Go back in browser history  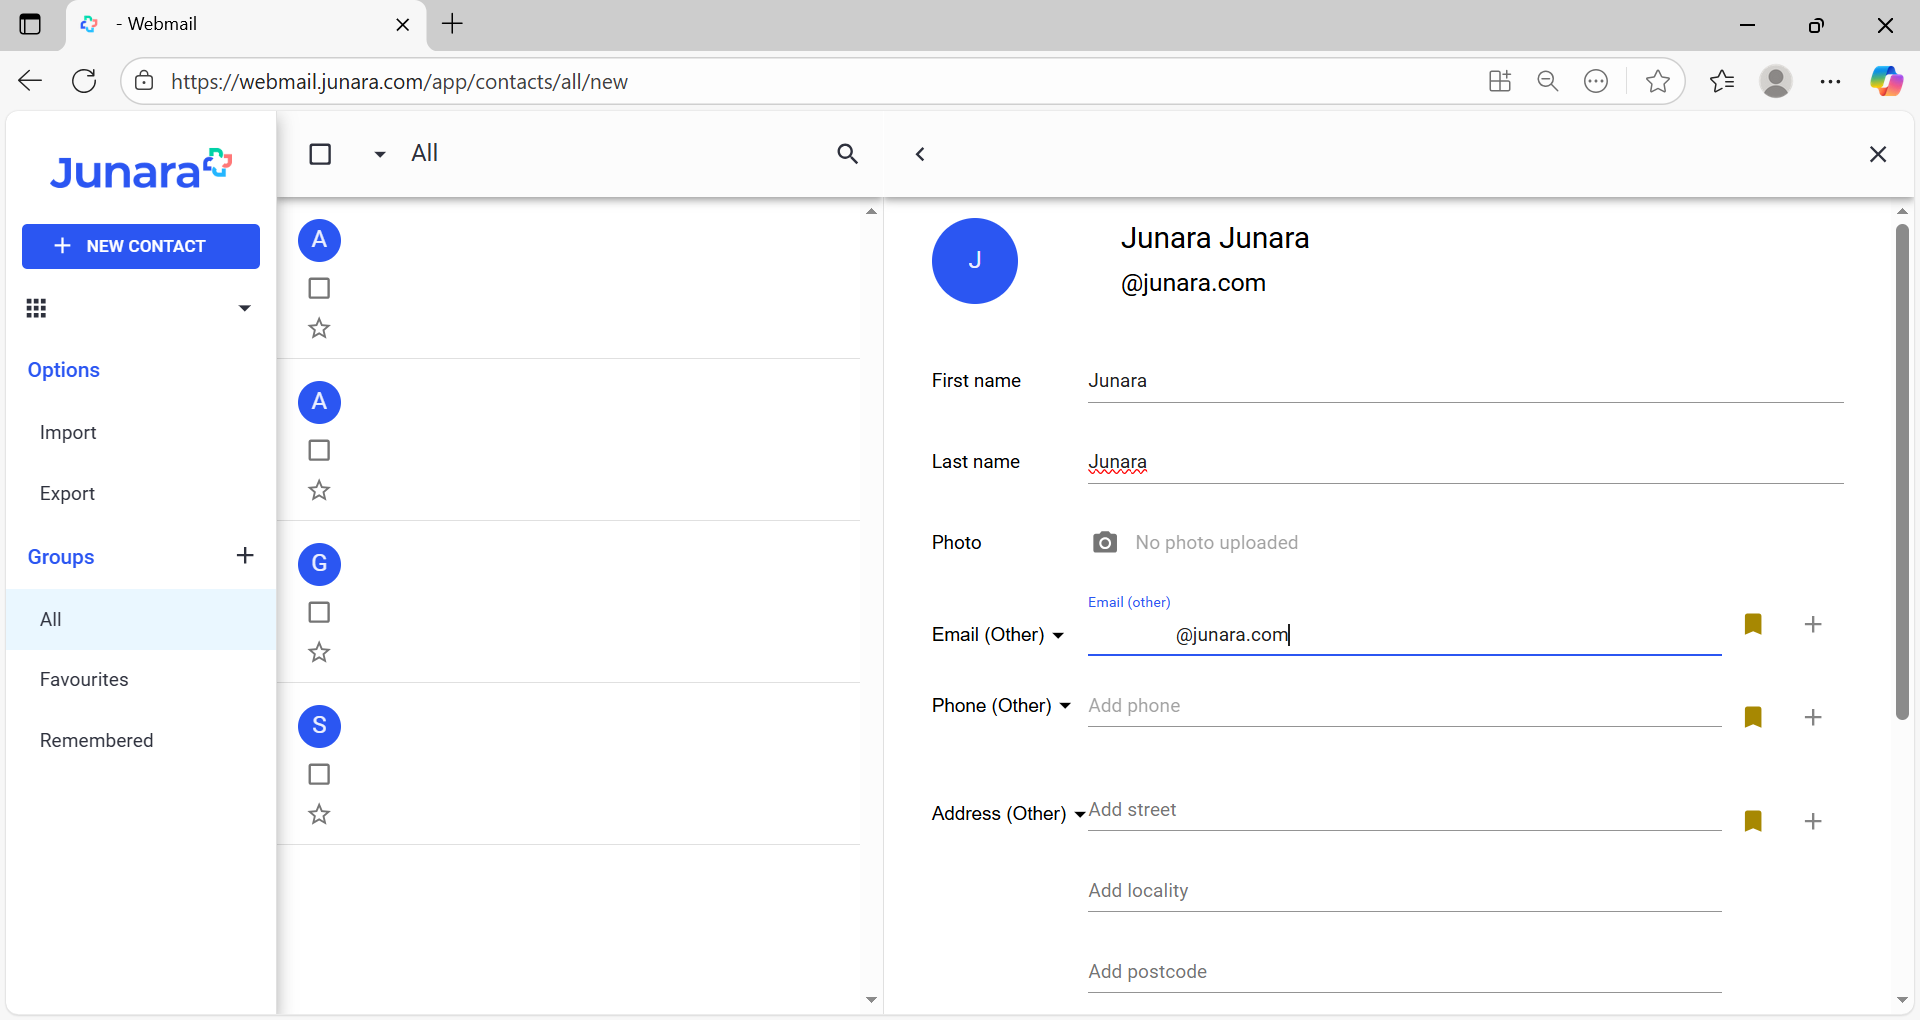pos(30,81)
